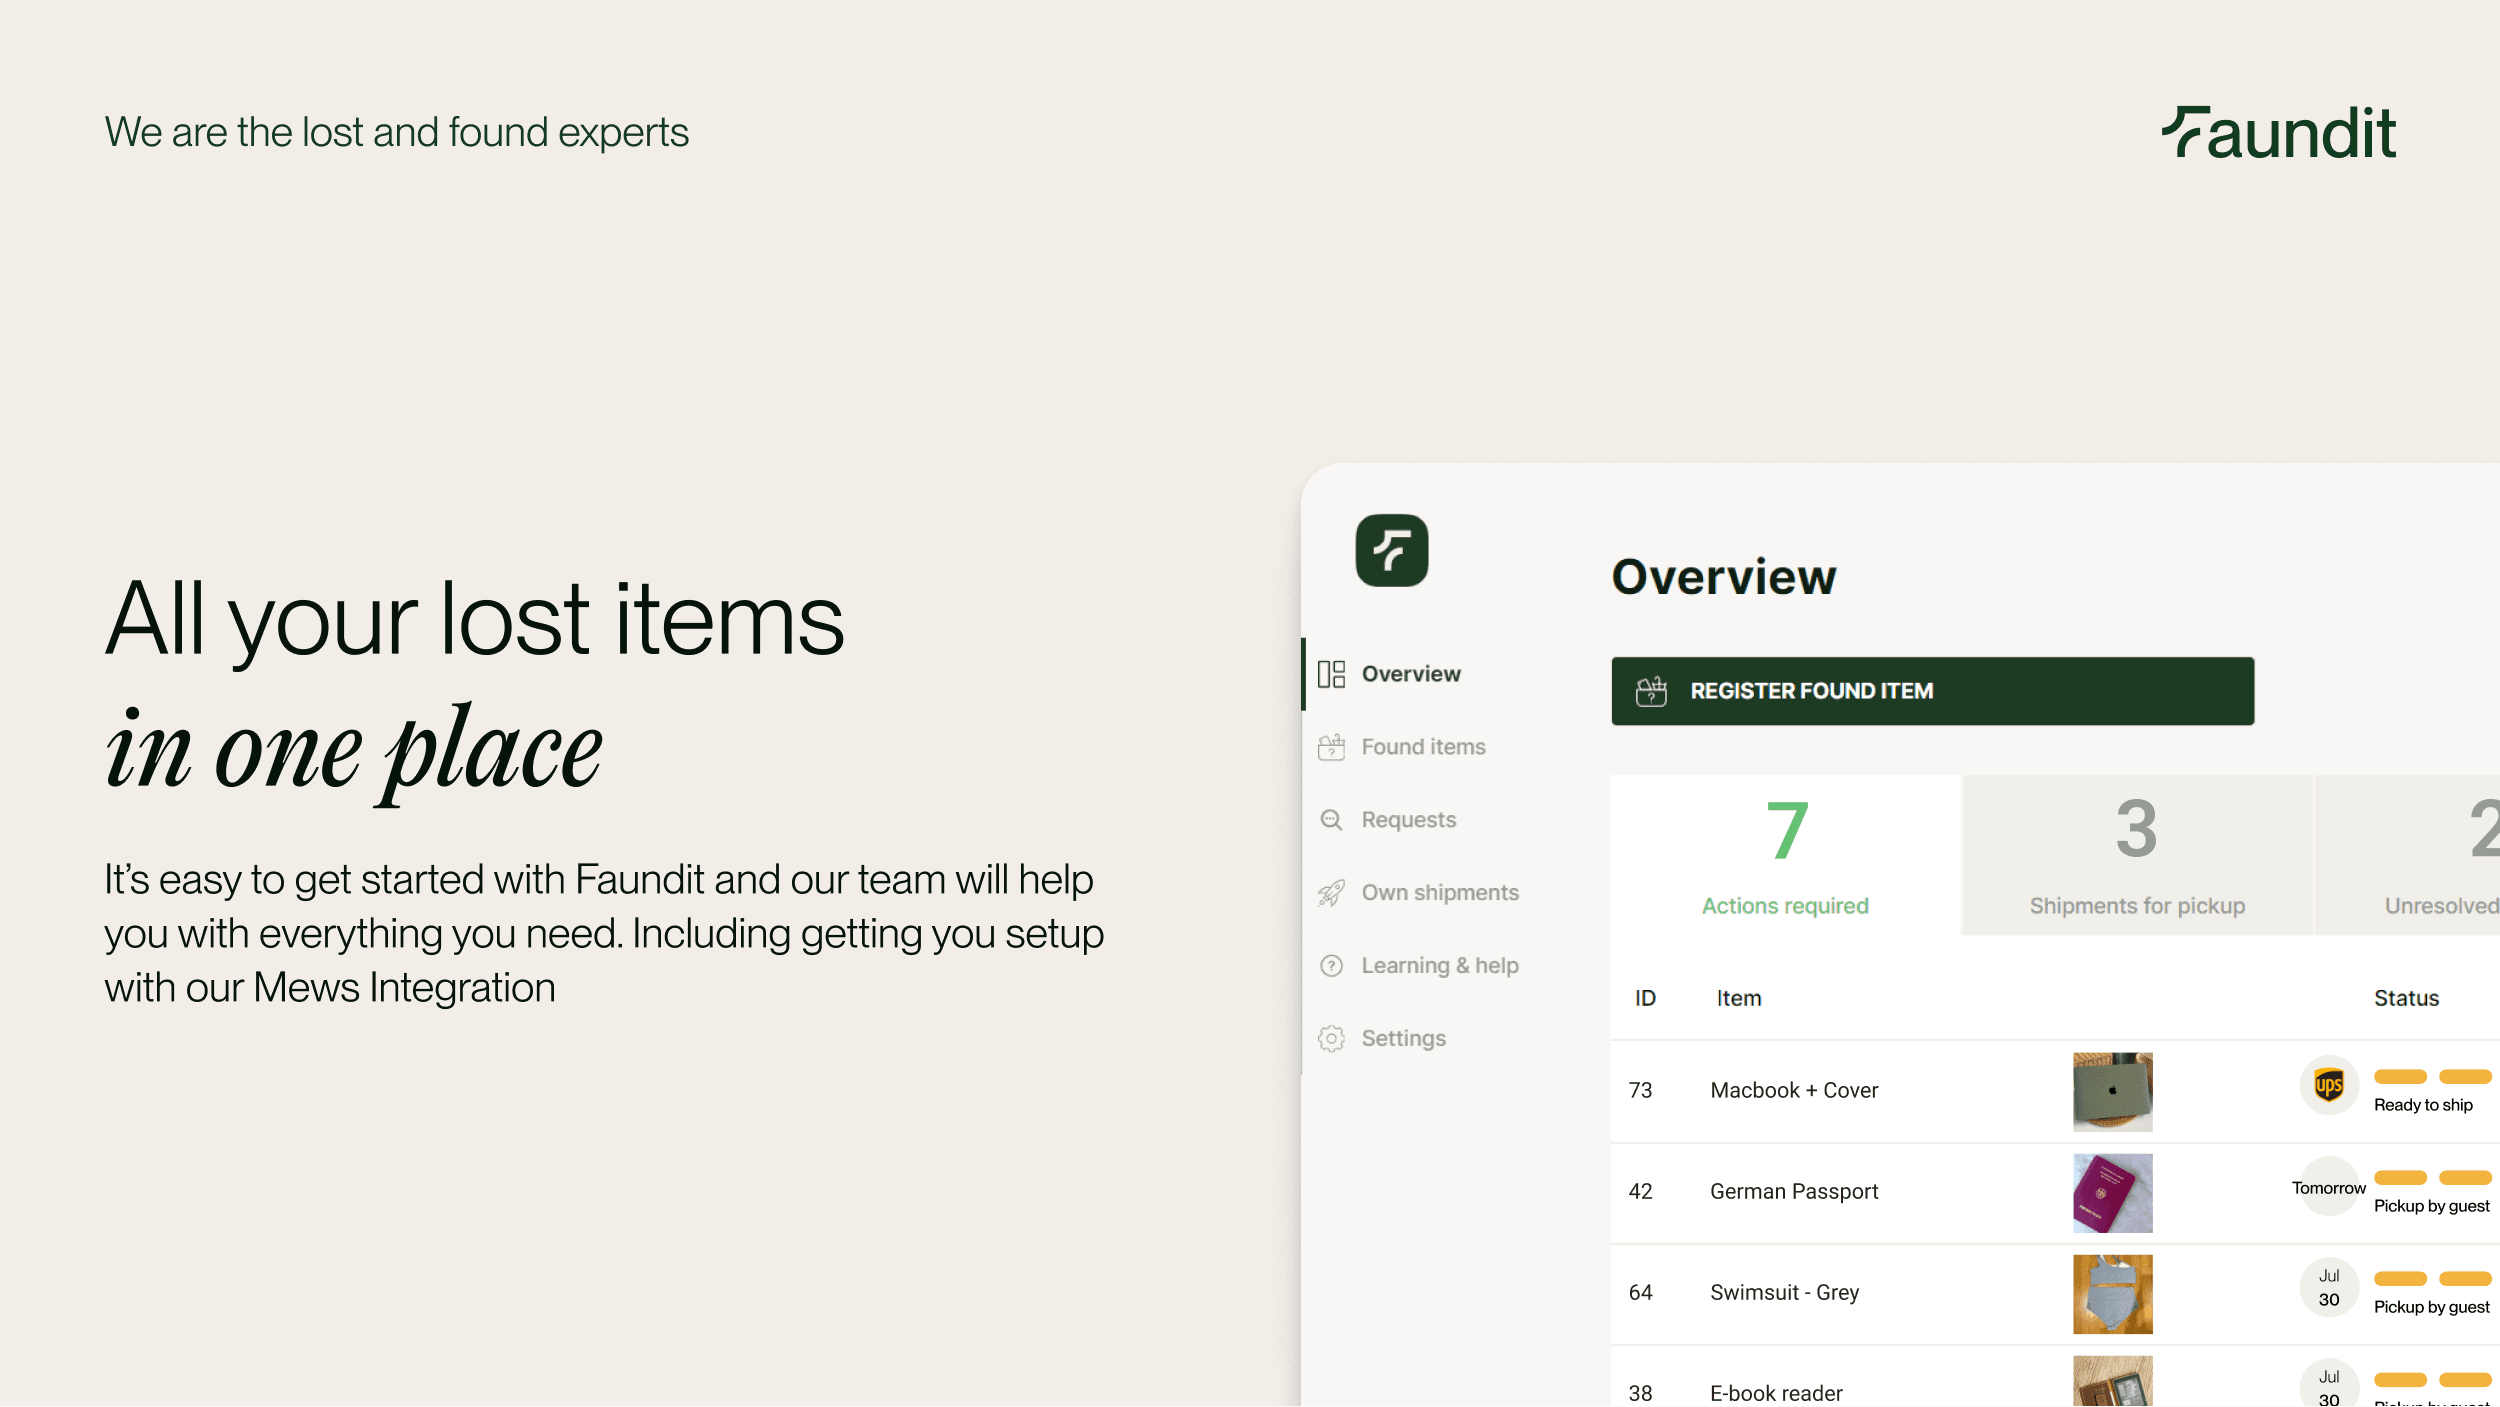The image size is (2500, 1407).
Task: Open the Swimsuit - Grey photo thumbnail
Action: 2112,1293
